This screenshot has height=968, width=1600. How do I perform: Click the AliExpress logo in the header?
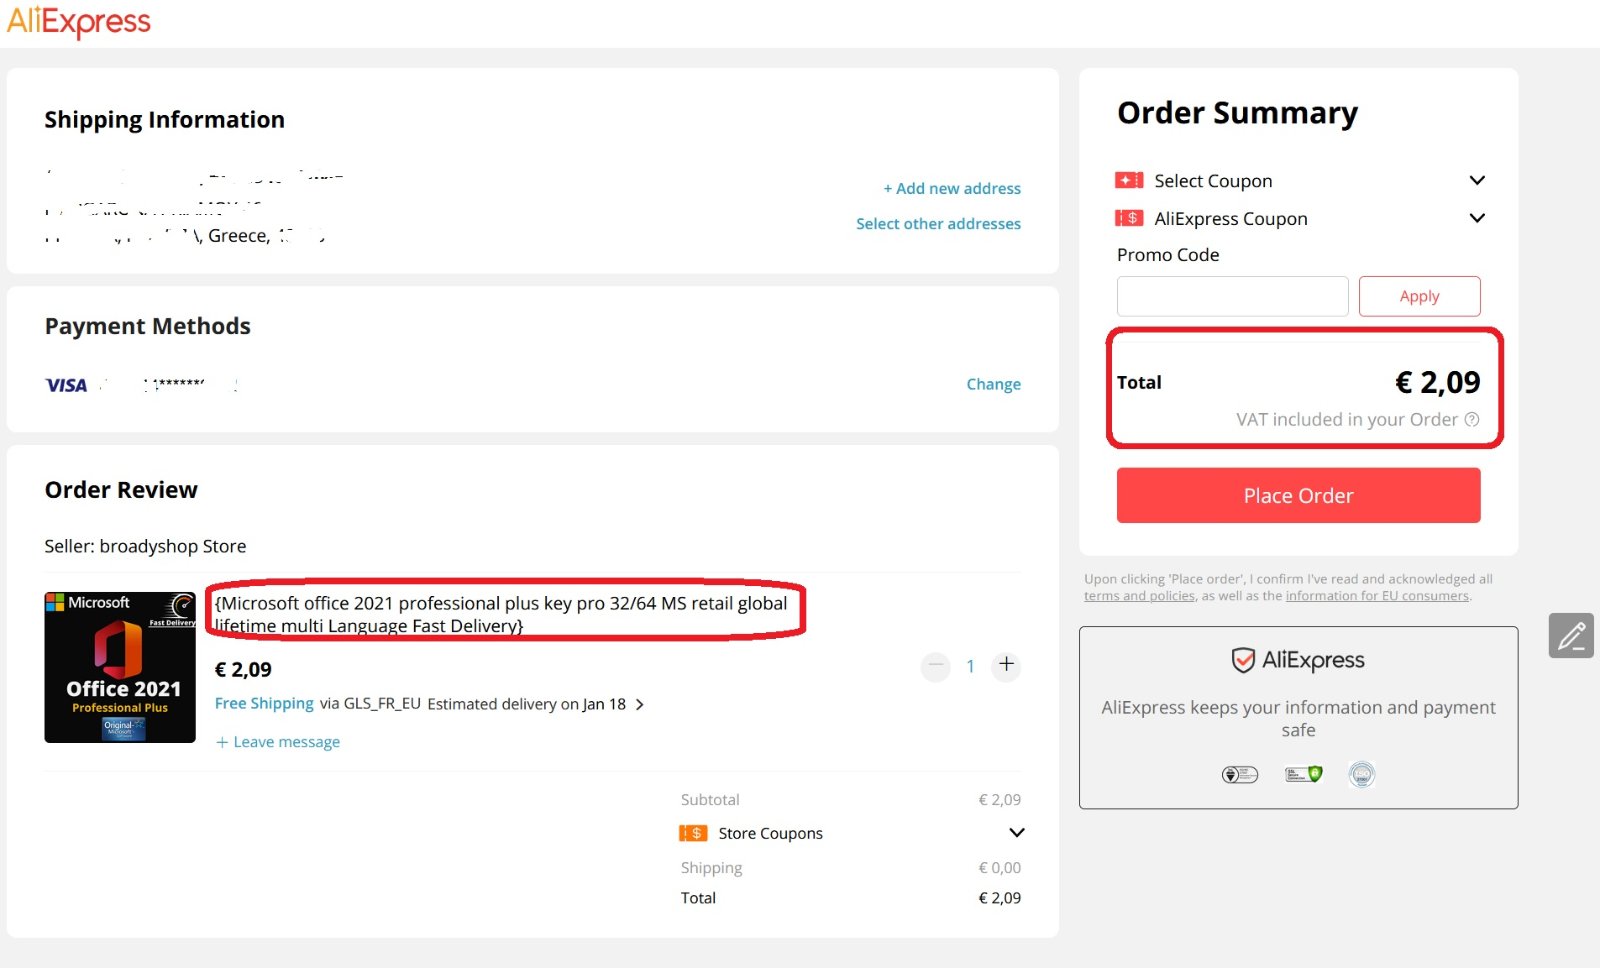pos(78,21)
